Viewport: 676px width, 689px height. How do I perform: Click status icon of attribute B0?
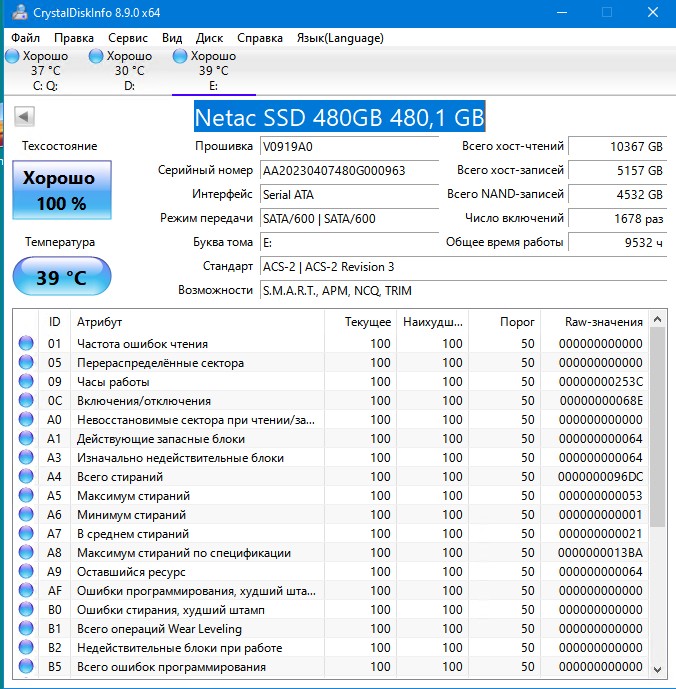(x=26, y=609)
